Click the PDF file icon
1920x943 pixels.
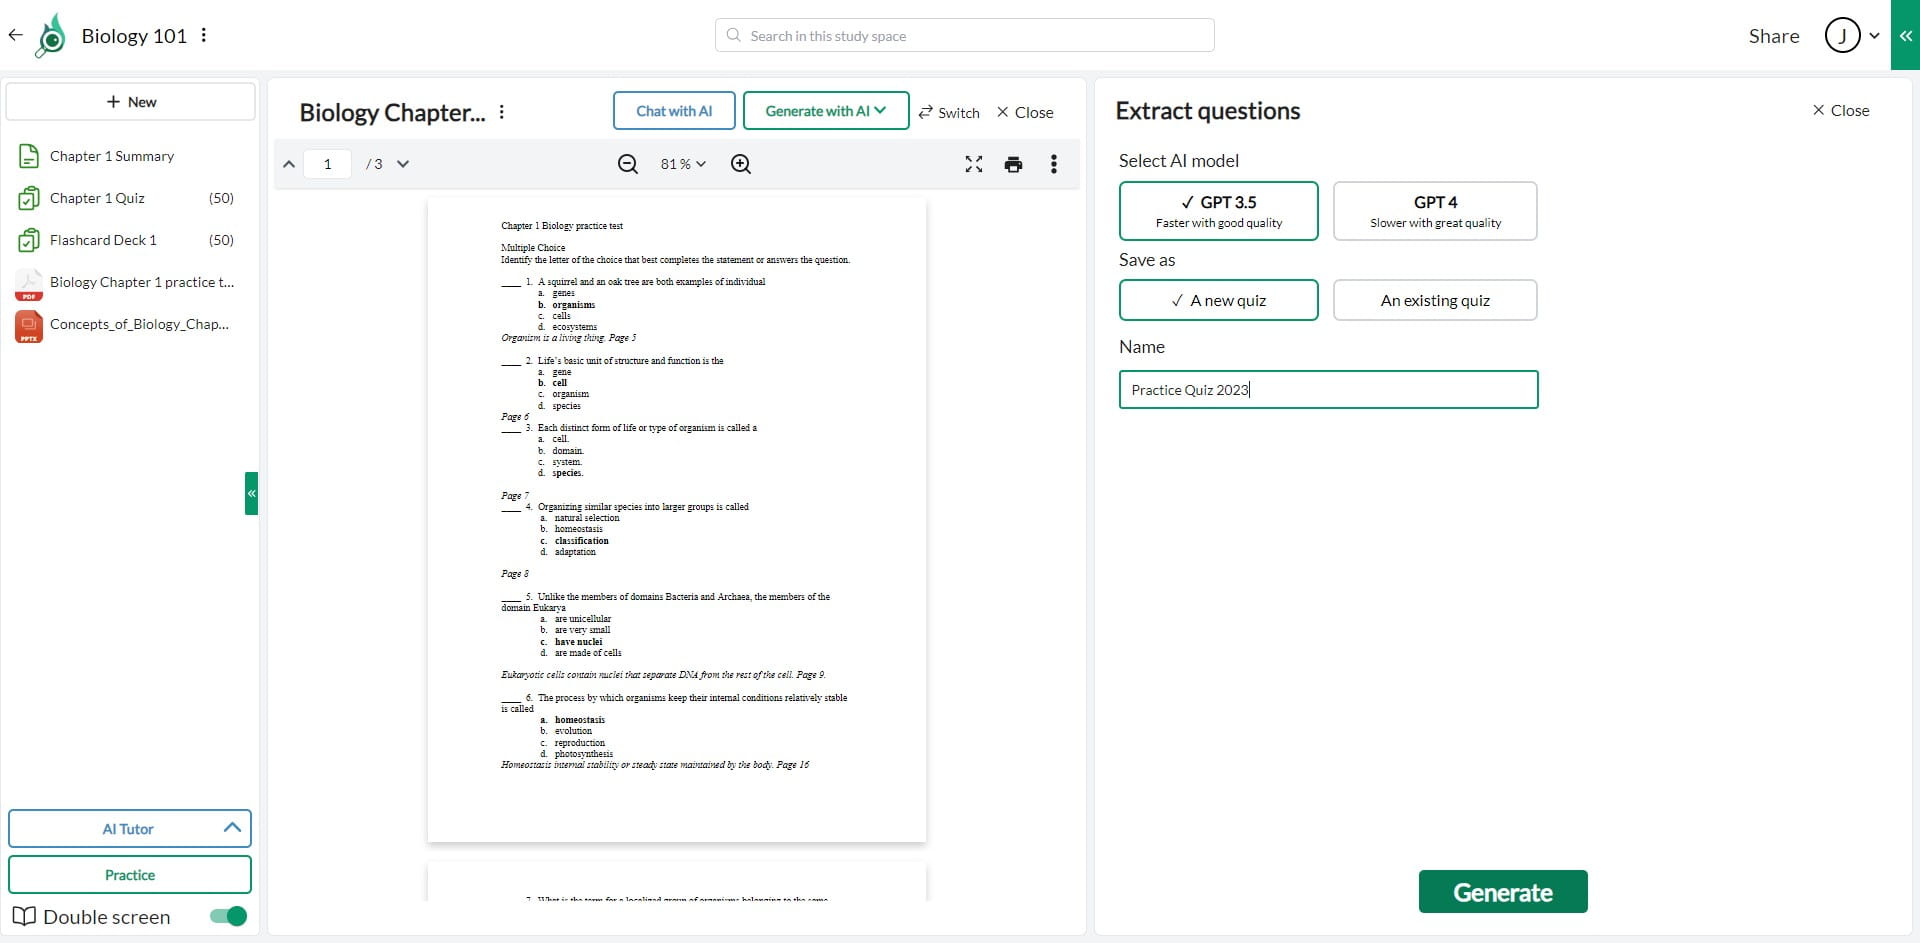tap(29, 284)
